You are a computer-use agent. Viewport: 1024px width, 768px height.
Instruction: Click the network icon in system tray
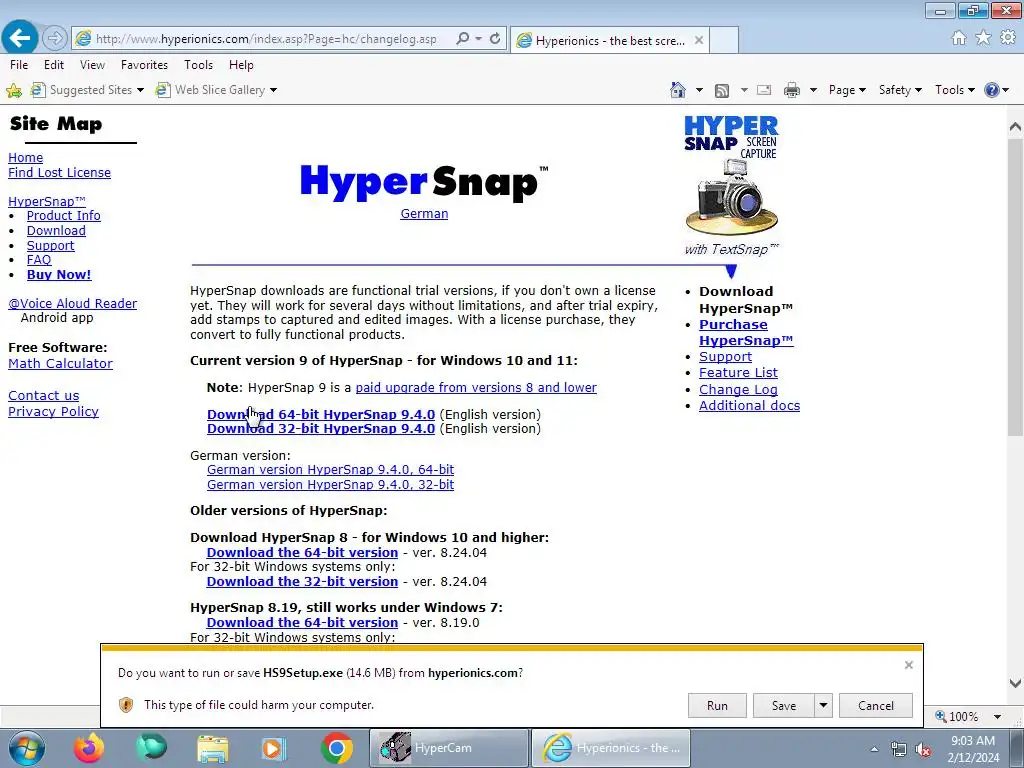point(899,750)
